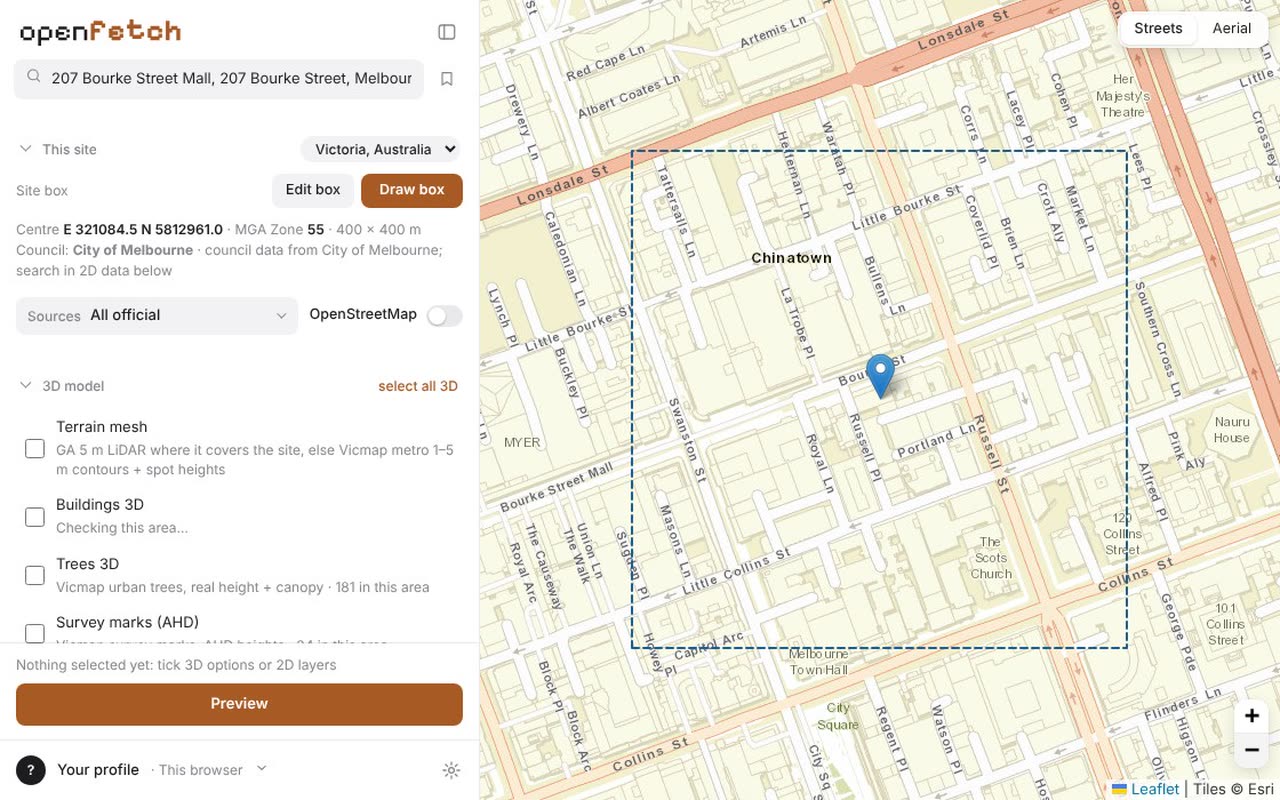Toggle the sidebar panel icon
The height and width of the screenshot is (800, 1280).
[x=447, y=32]
